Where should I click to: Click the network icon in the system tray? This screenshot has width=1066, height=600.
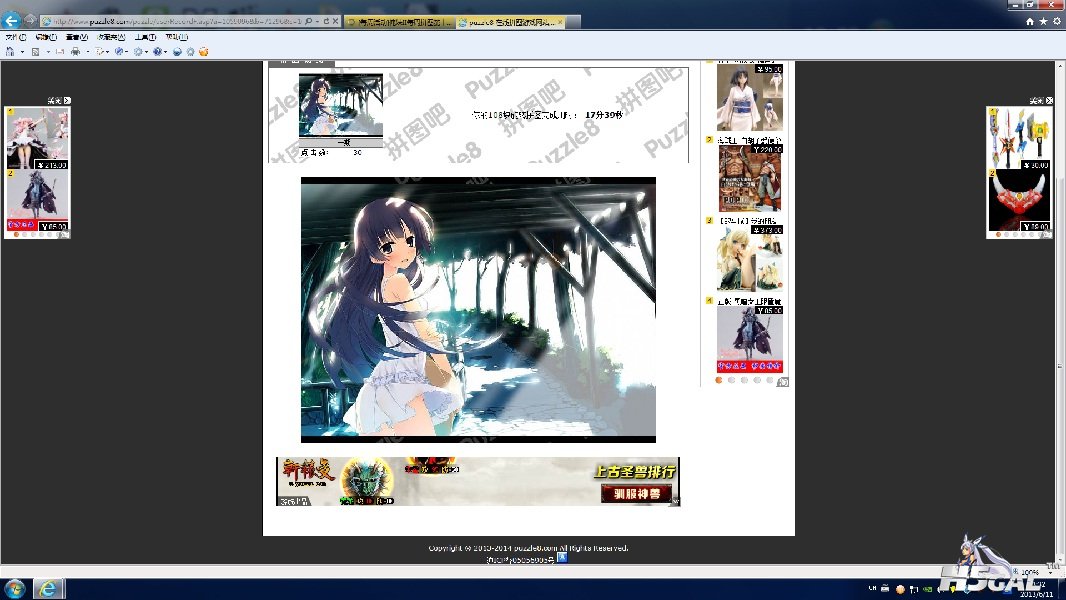pos(914,589)
